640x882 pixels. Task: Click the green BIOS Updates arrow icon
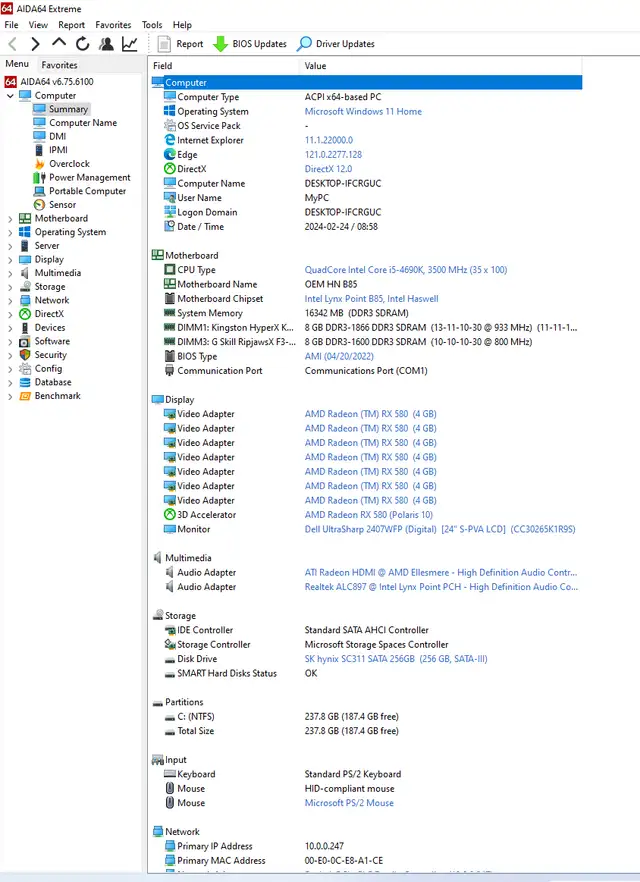[220, 44]
